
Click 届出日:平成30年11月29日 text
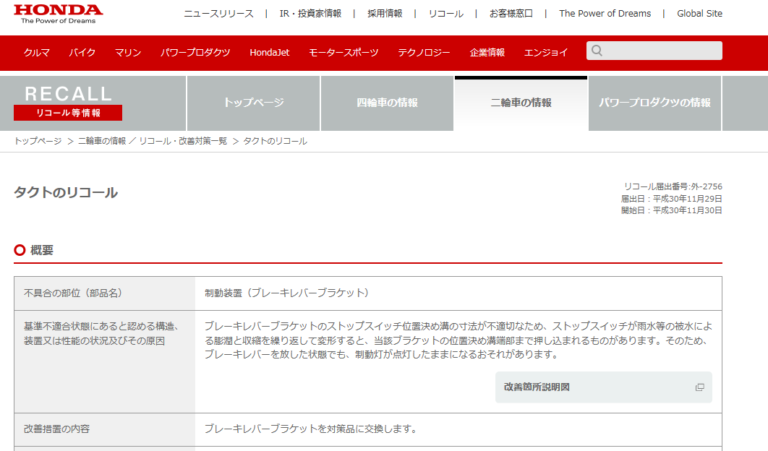pos(672,199)
